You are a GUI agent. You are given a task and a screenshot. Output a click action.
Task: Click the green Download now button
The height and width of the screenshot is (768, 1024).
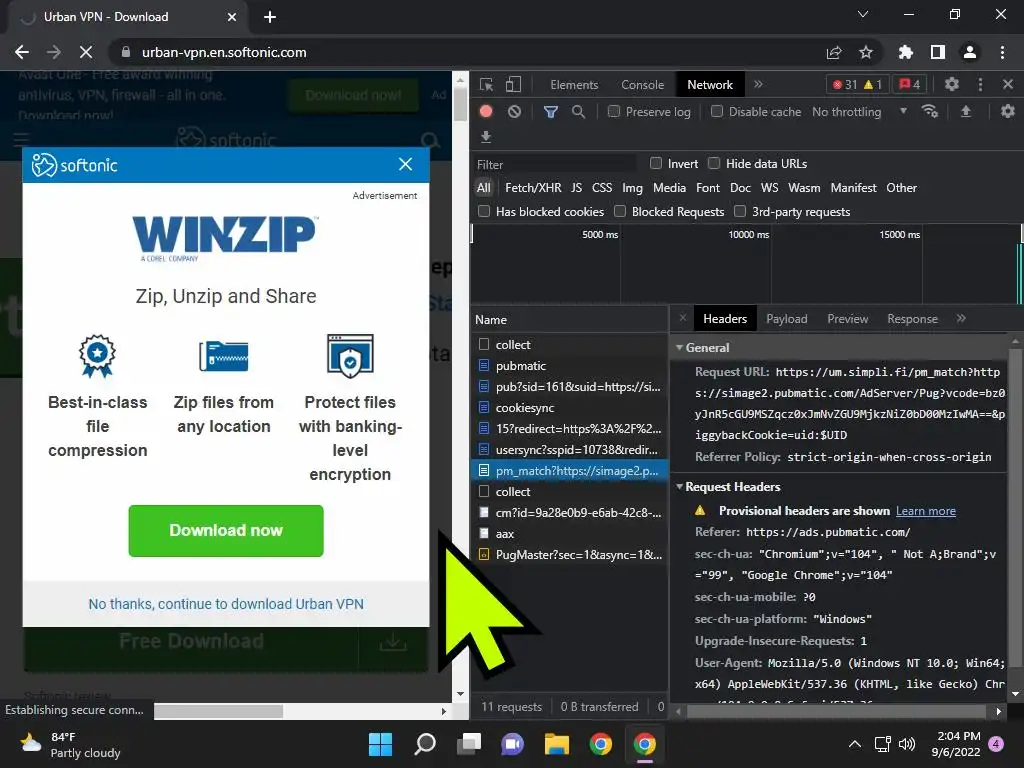[x=226, y=530]
